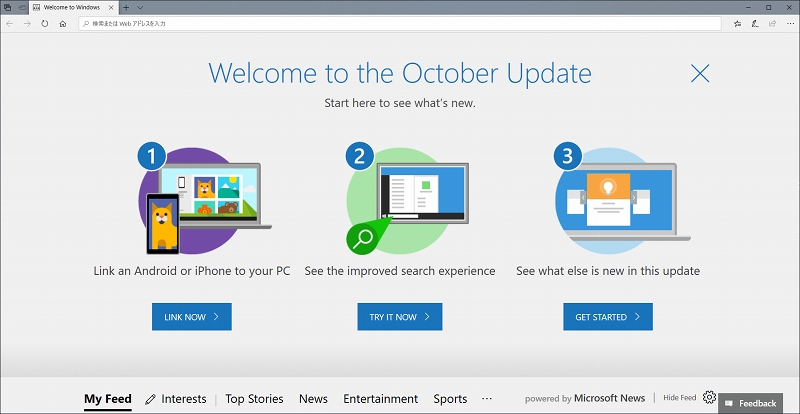The width and height of the screenshot is (800, 414).
Task: Click 'See the improved search experience' text
Action: pyautogui.click(x=400, y=271)
